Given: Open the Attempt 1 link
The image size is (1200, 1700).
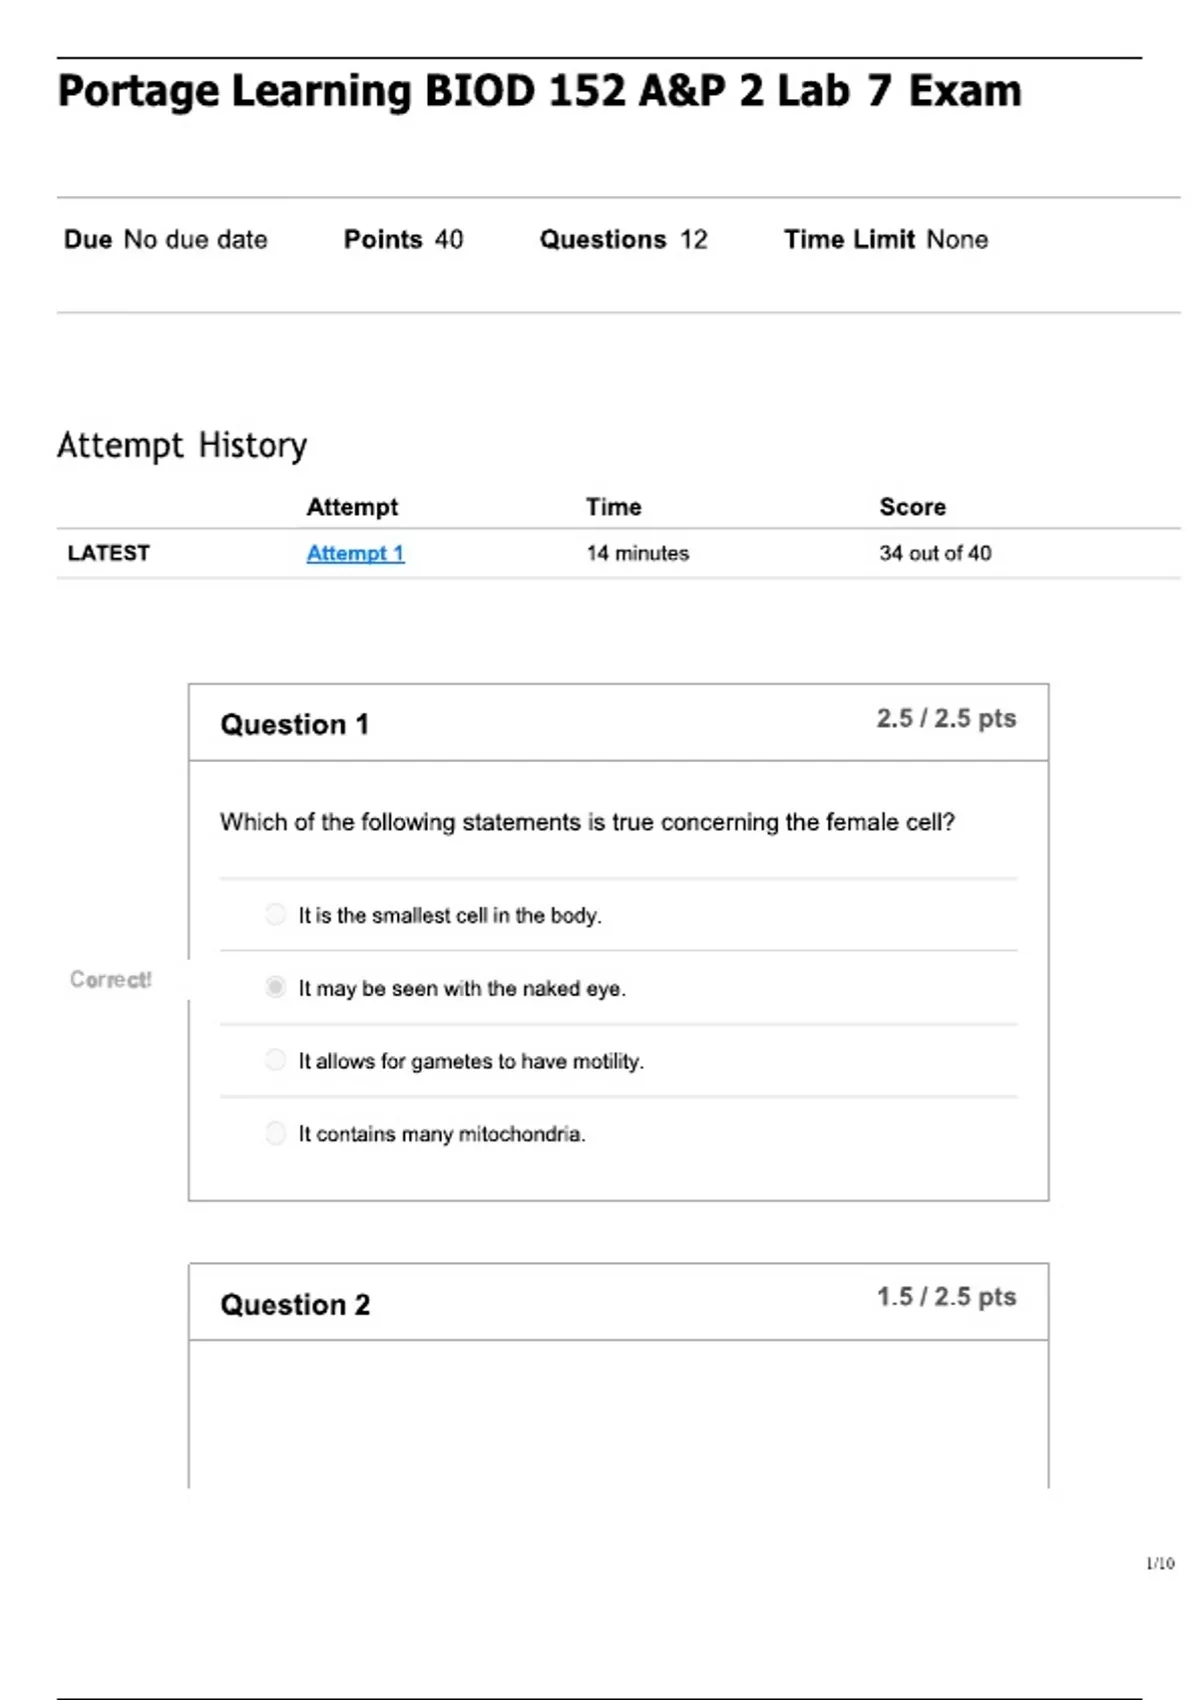Looking at the screenshot, I should [x=355, y=553].
